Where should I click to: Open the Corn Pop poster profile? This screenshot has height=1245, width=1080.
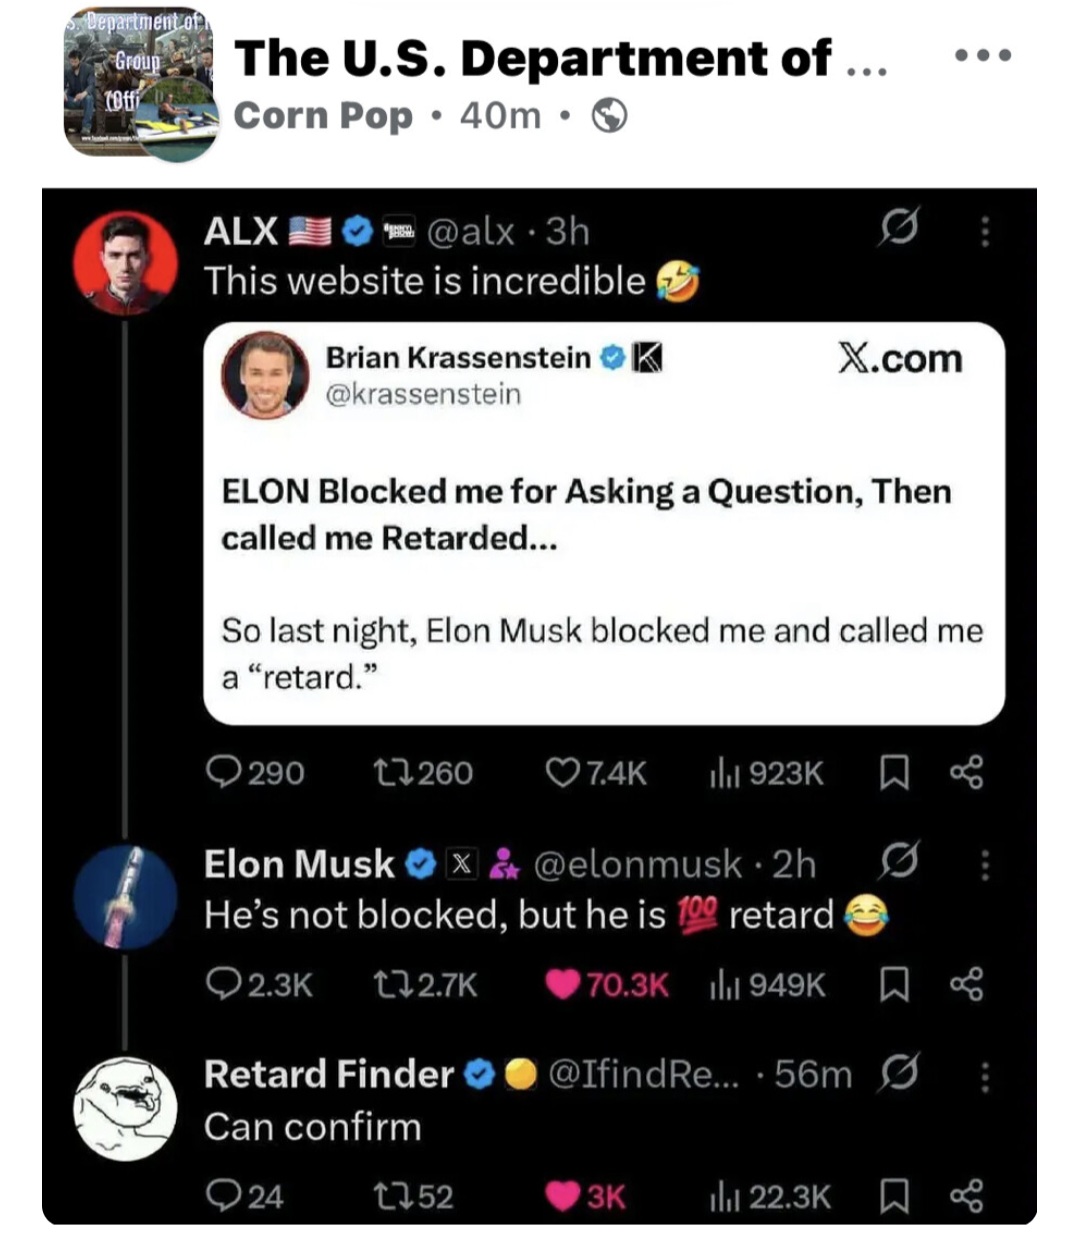pyautogui.click(x=322, y=117)
